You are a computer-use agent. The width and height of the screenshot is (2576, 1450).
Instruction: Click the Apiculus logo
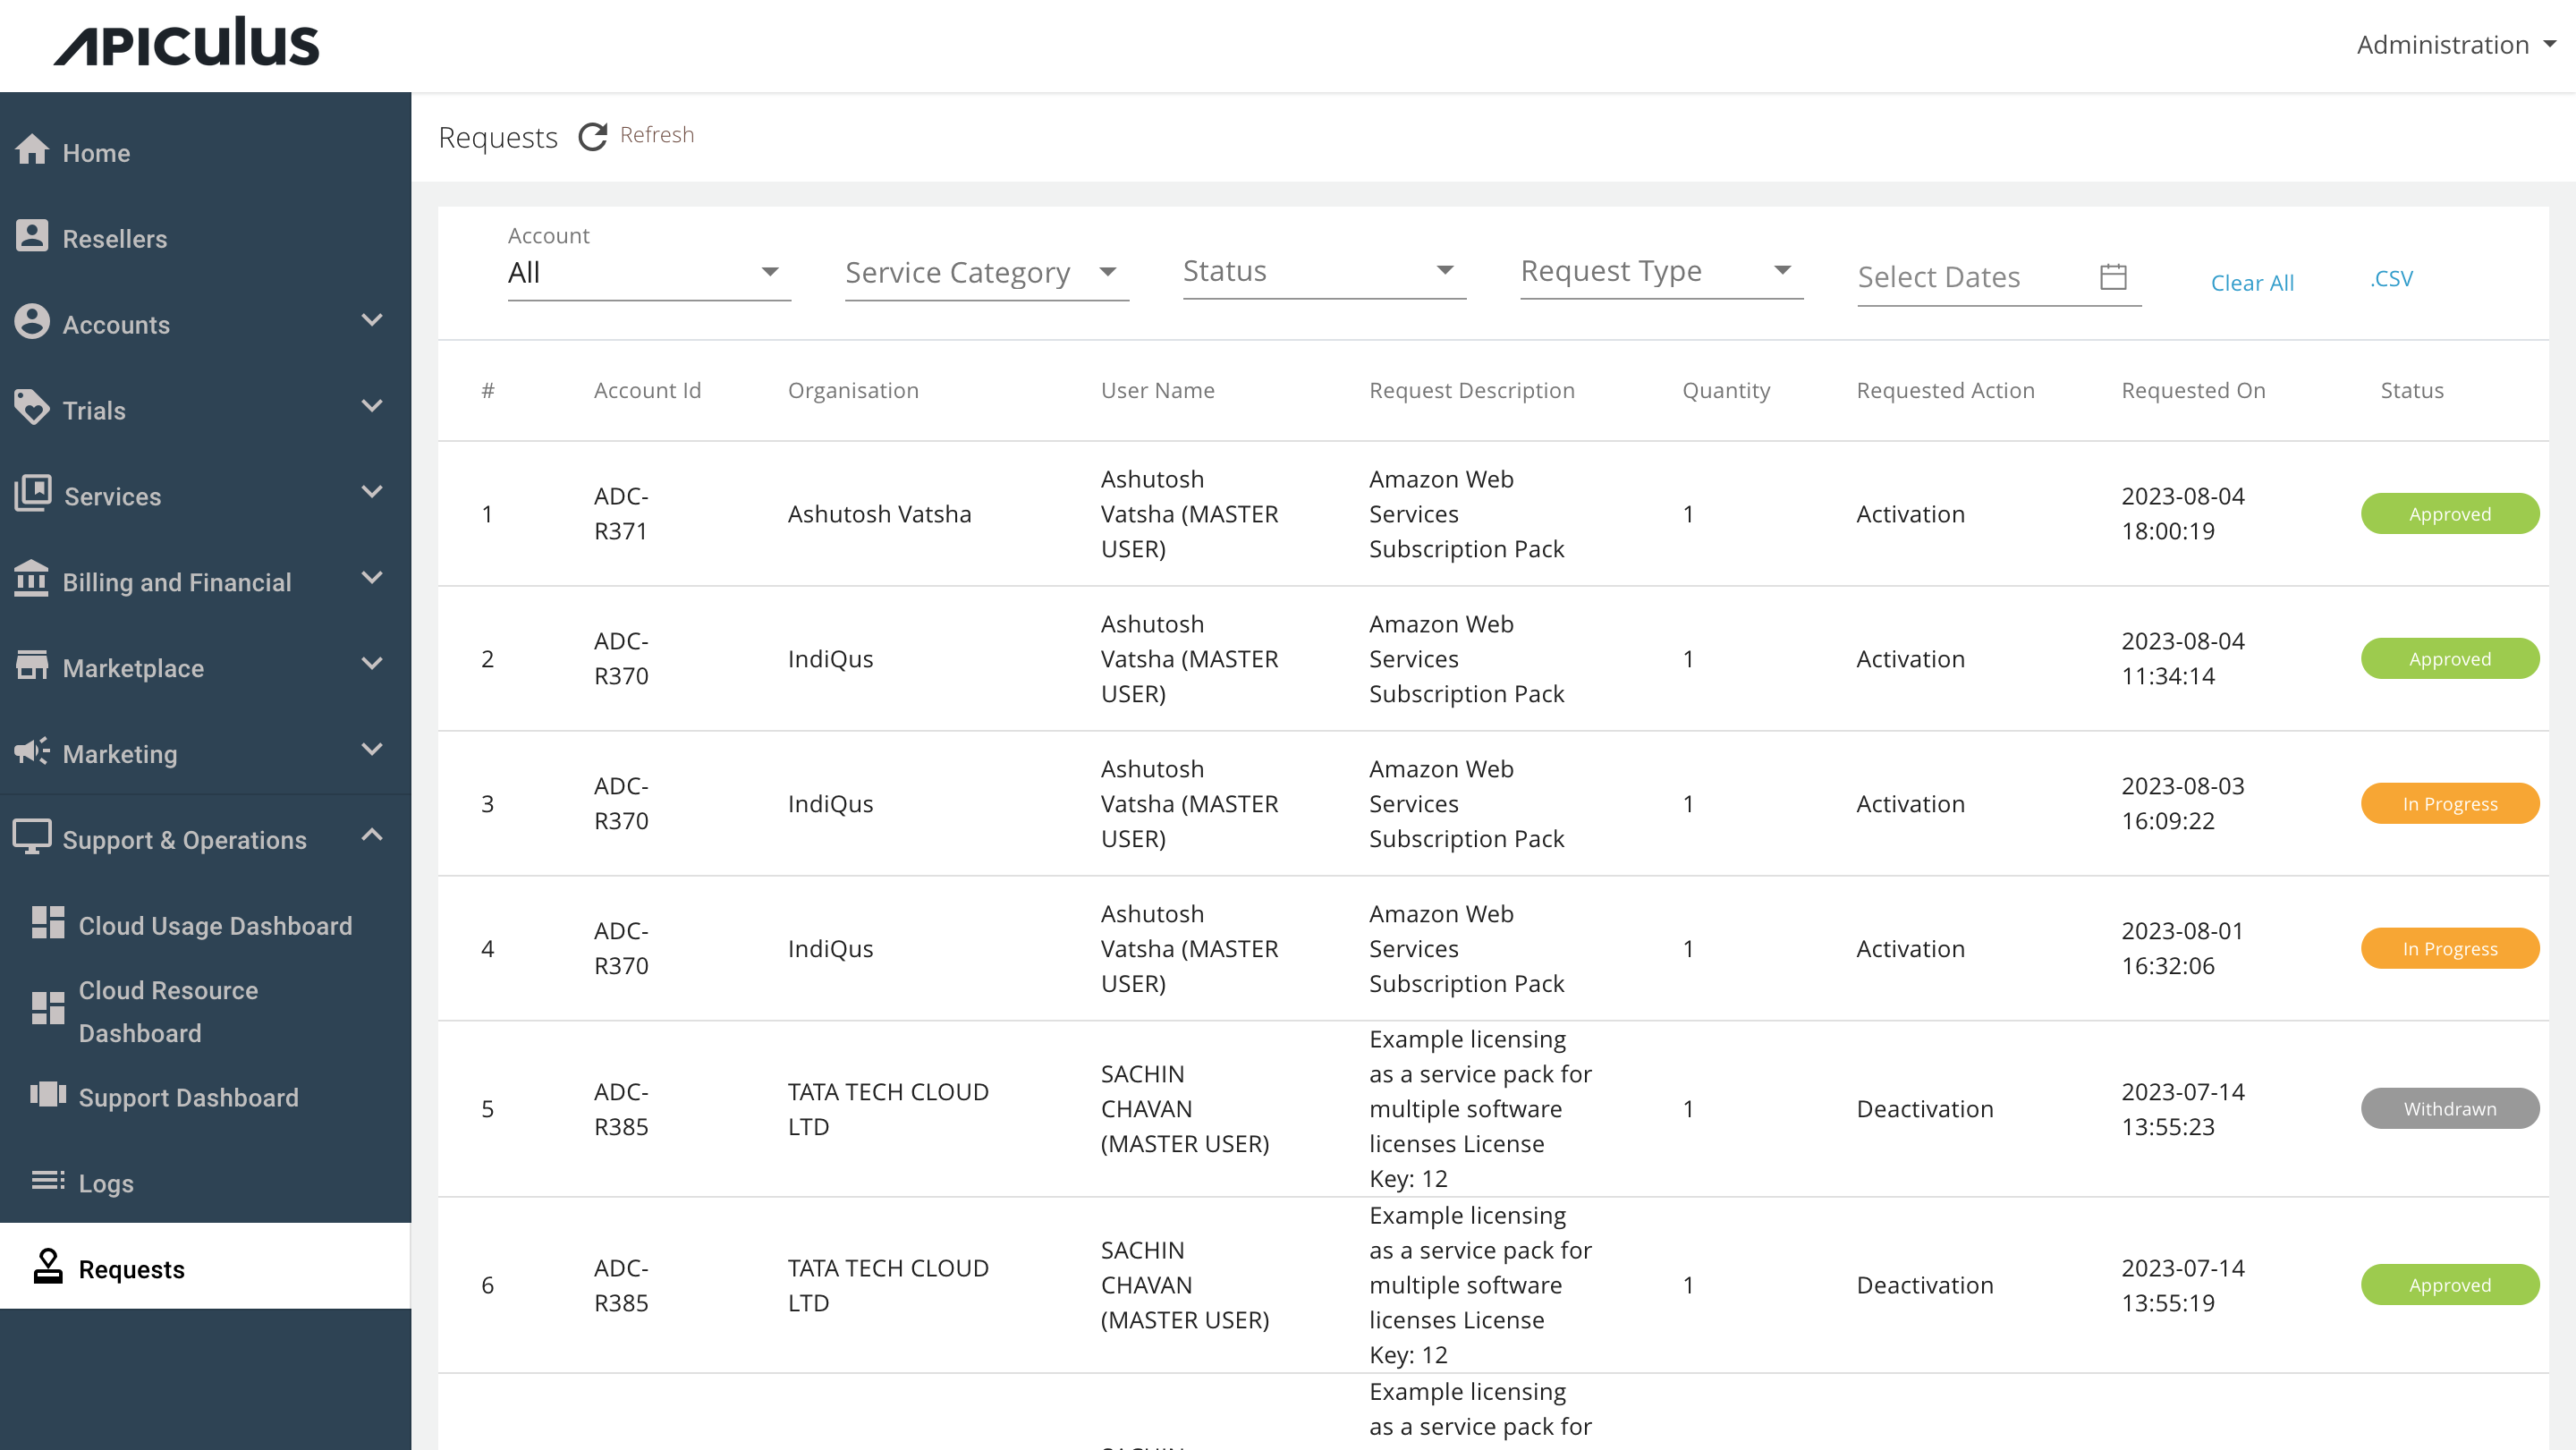[x=186, y=42]
